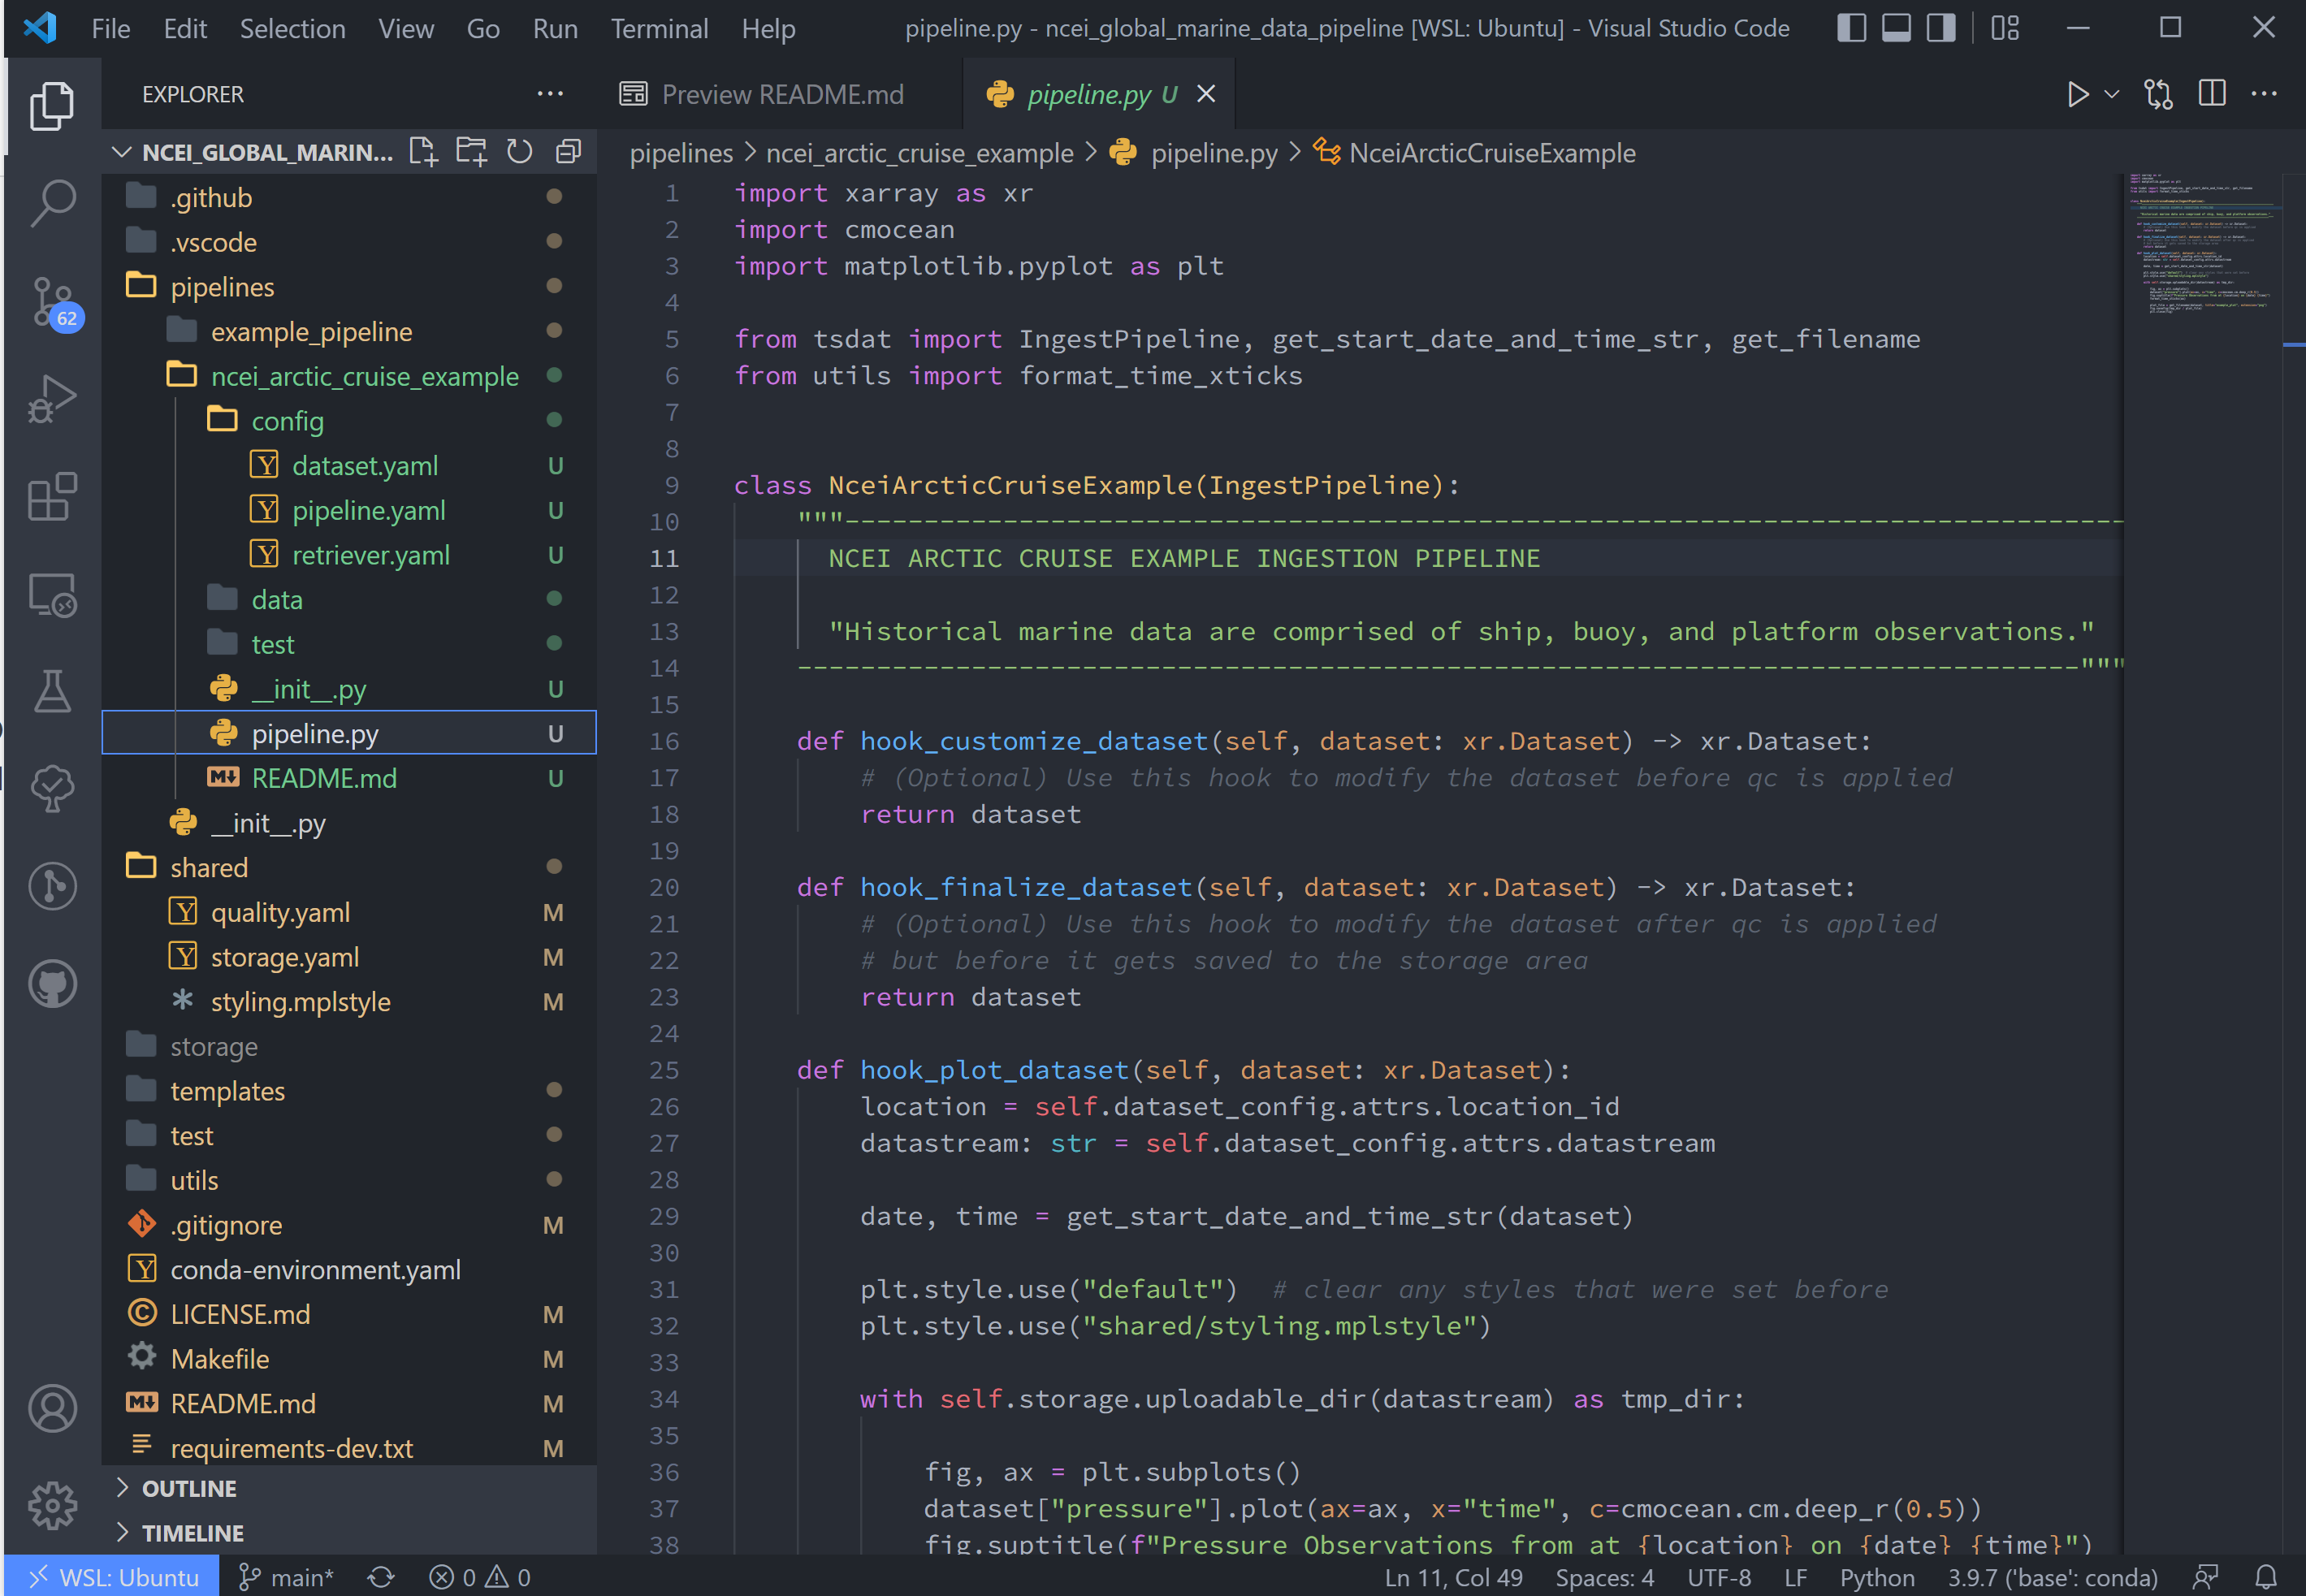This screenshot has width=2306, height=1596.
Task: Click the New File icon in Explorer
Action: click(423, 152)
